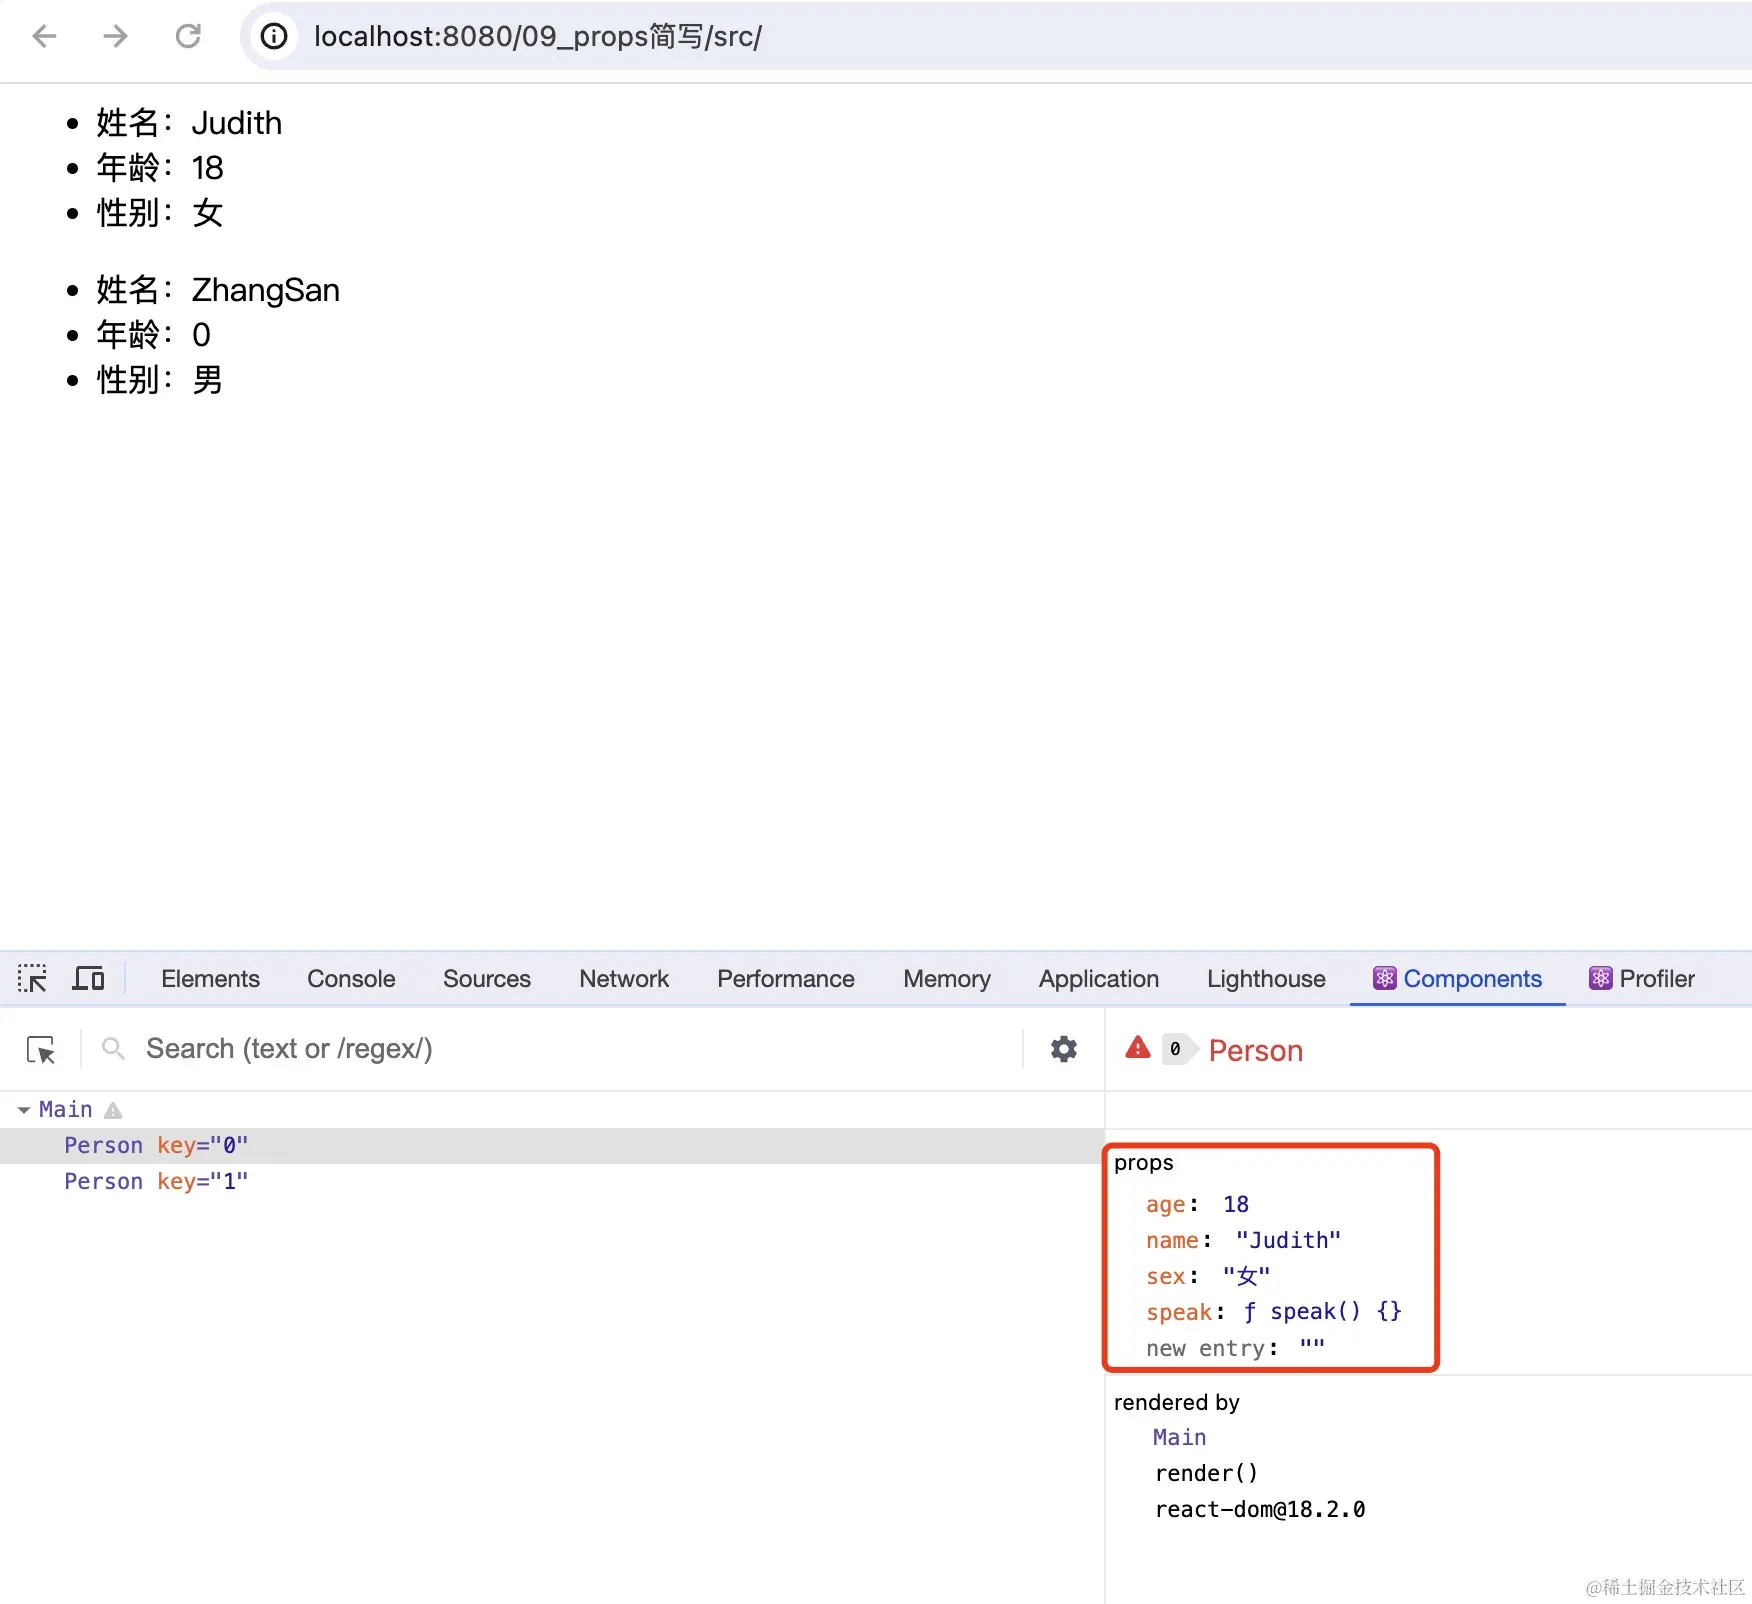Click the props section label
The image size is (1752, 1604).
(1144, 1163)
